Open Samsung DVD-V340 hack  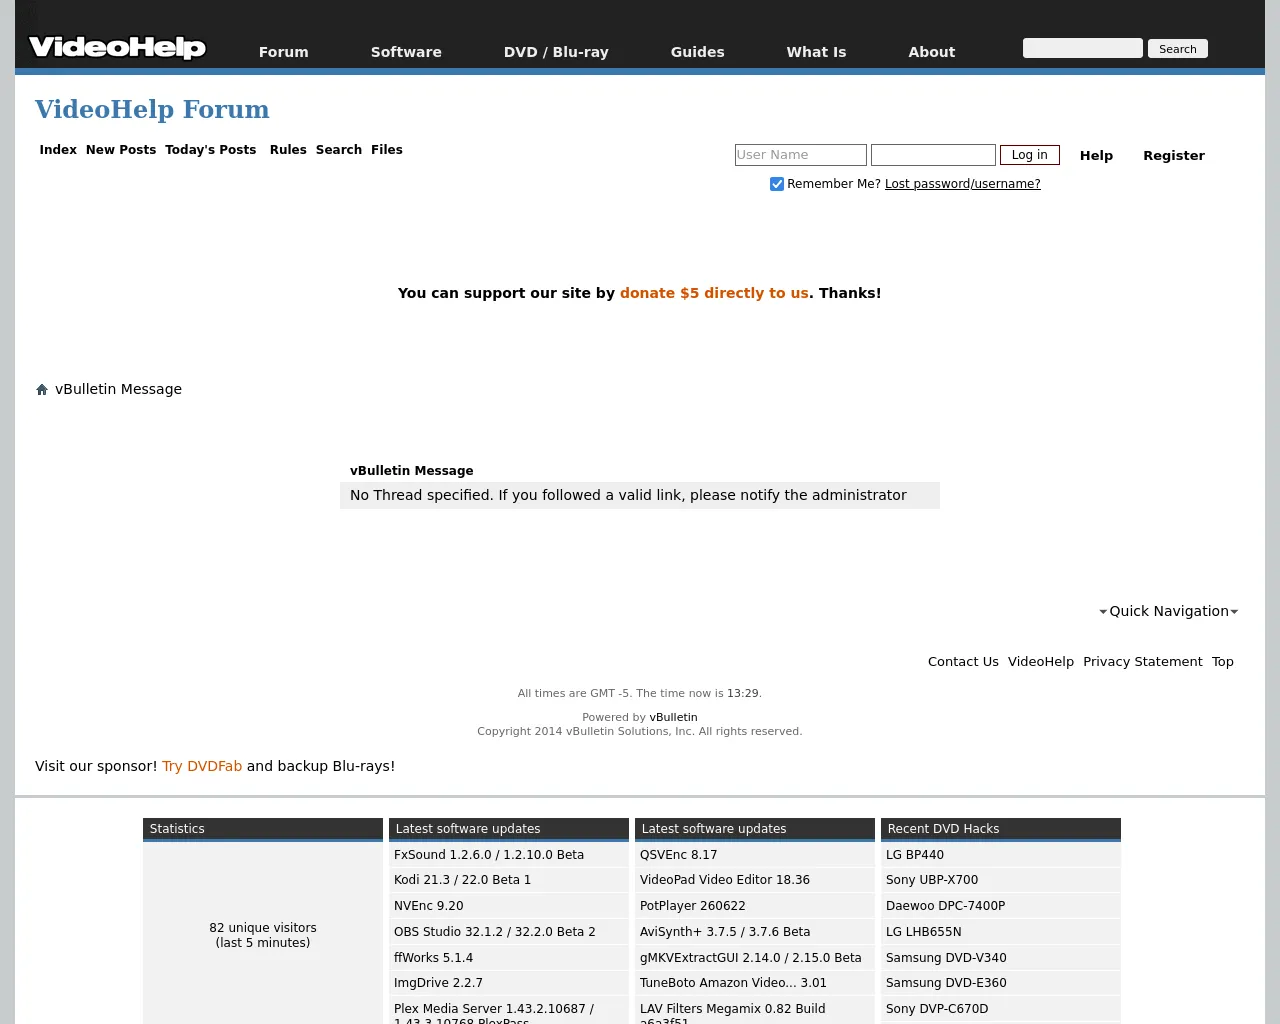point(946,958)
